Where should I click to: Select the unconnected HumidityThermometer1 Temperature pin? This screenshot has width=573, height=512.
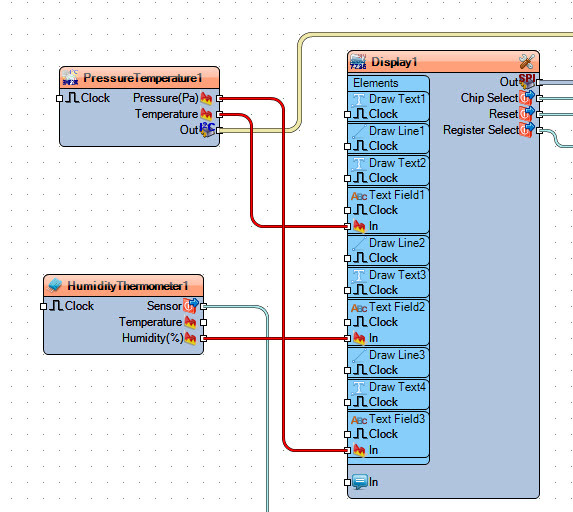tap(204, 322)
